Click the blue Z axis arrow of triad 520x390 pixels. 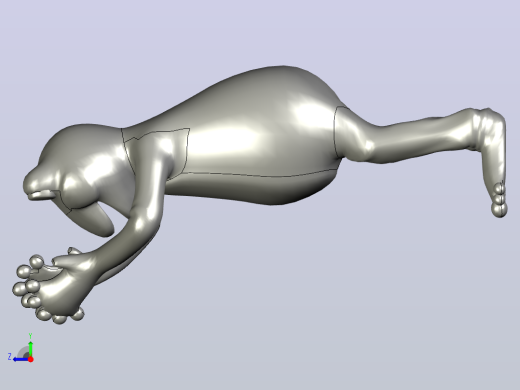tap(21, 359)
